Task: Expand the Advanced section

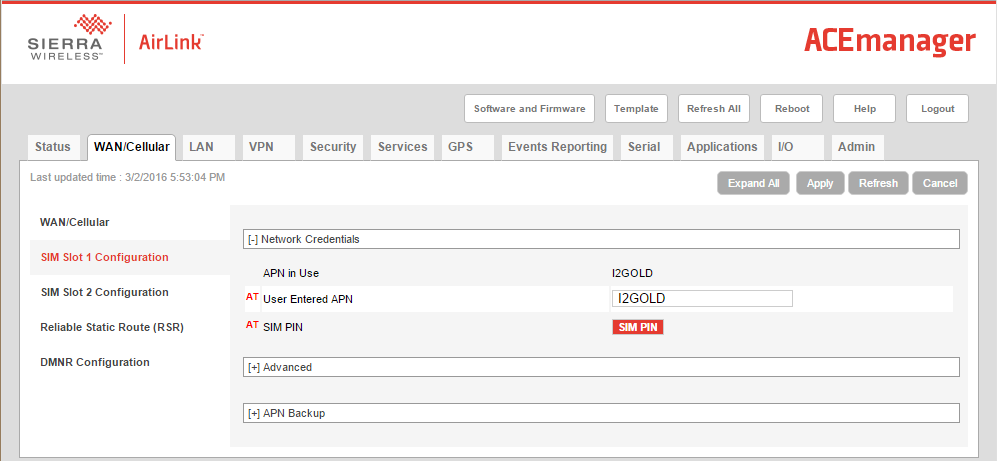Action: pos(602,367)
